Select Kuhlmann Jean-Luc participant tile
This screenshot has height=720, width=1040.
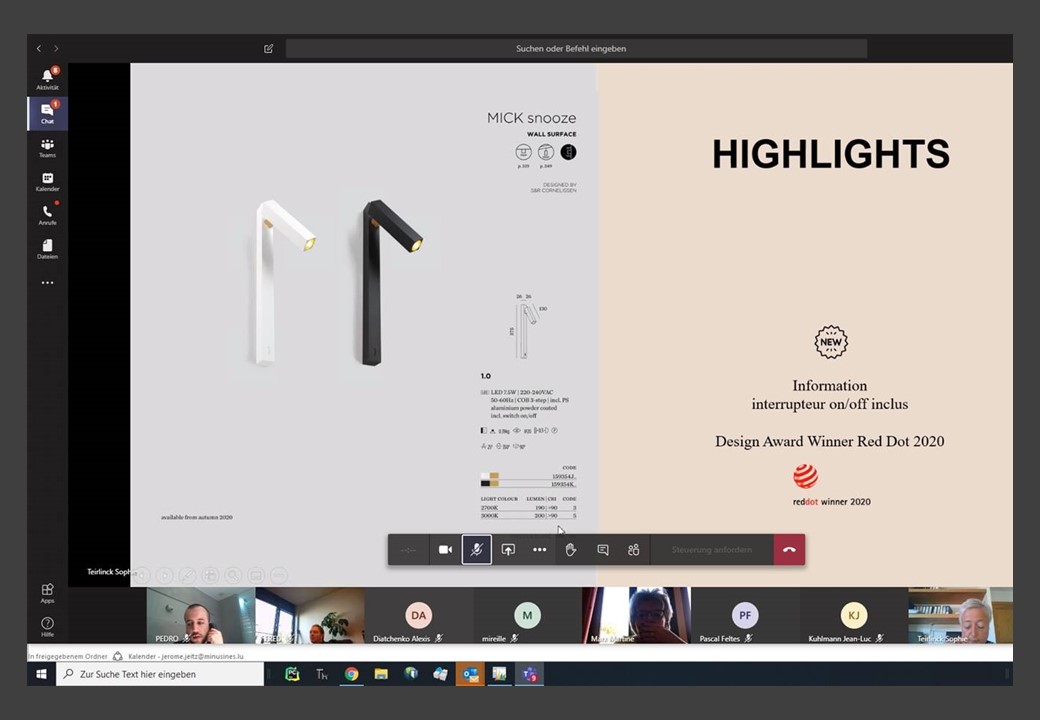pos(854,615)
